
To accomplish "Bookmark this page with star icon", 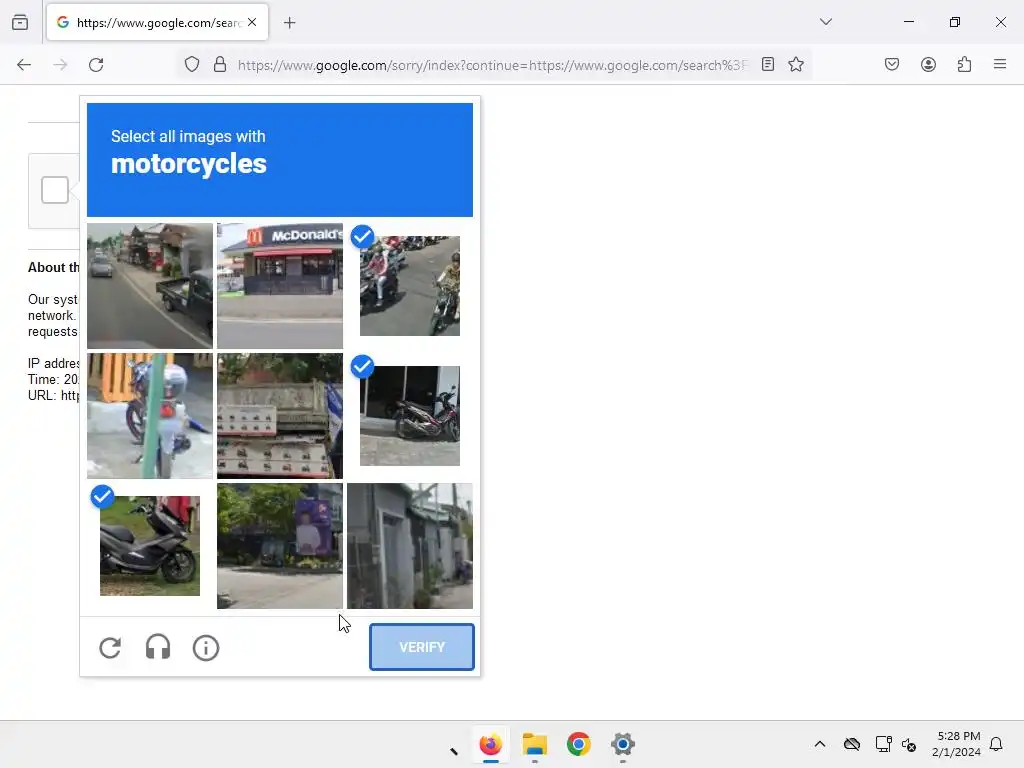I will (795, 64).
